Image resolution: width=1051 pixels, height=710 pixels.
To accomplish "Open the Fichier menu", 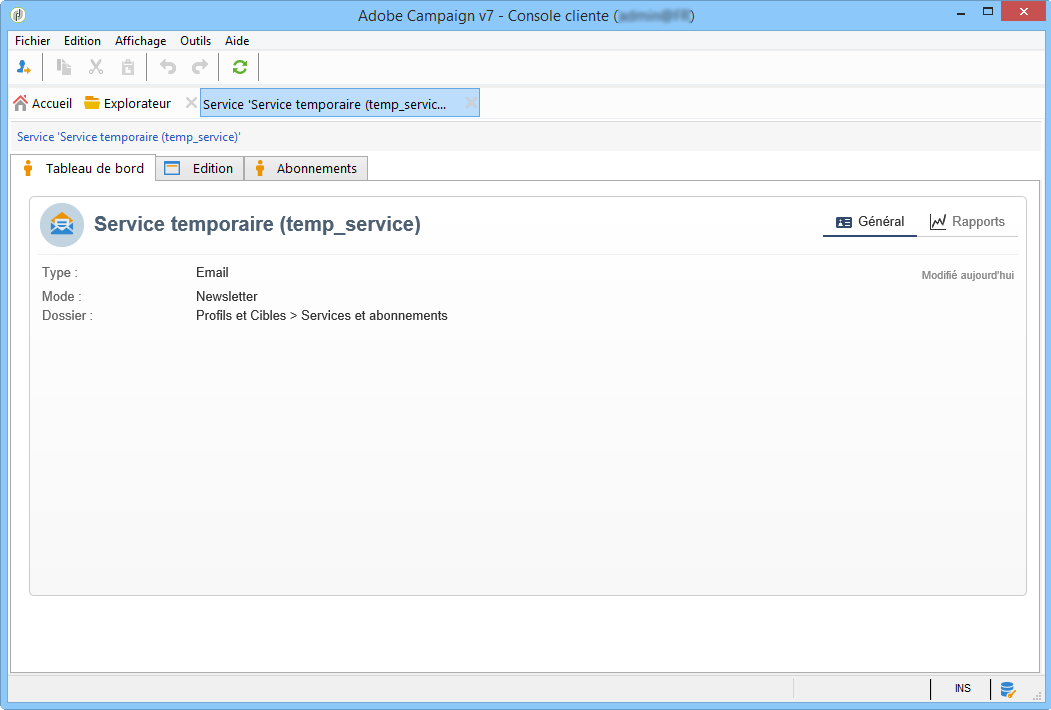I will point(32,41).
